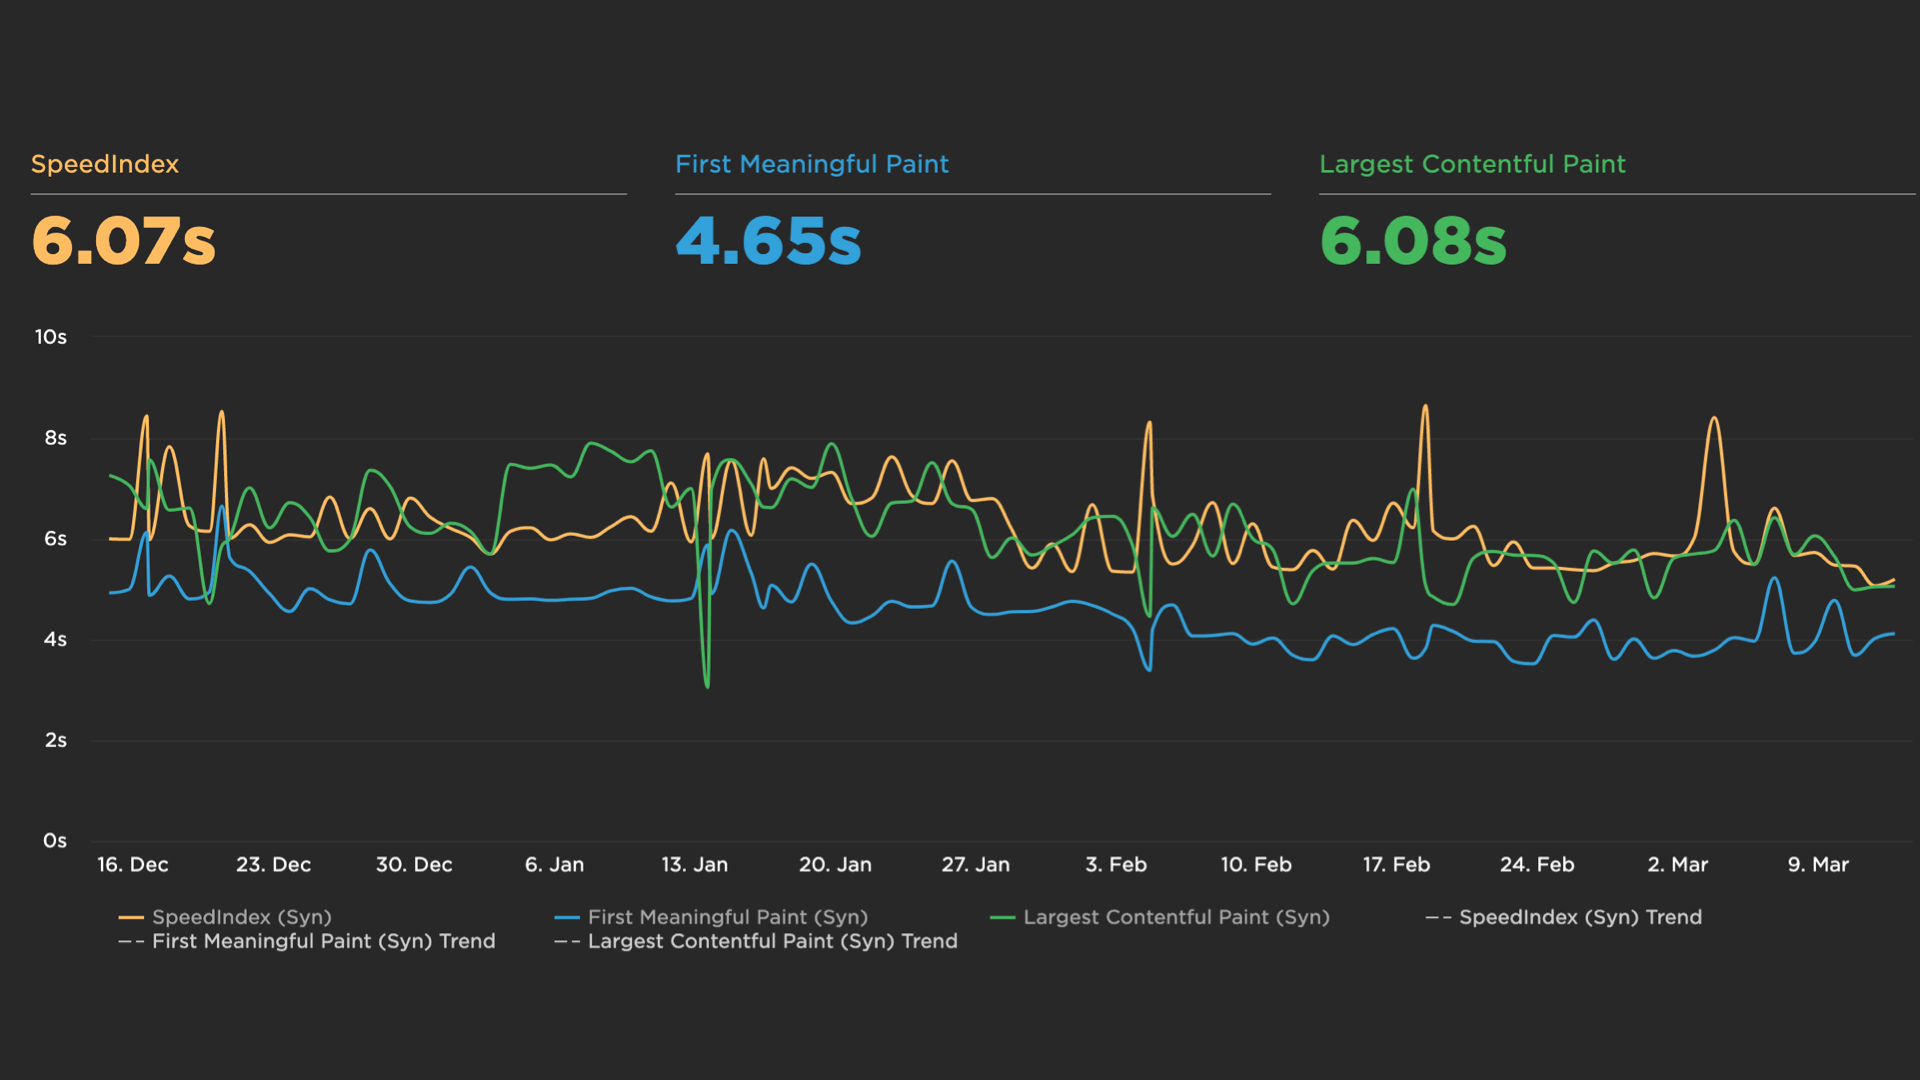Click the 6.07s SpeedIndex value

[x=124, y=241]
